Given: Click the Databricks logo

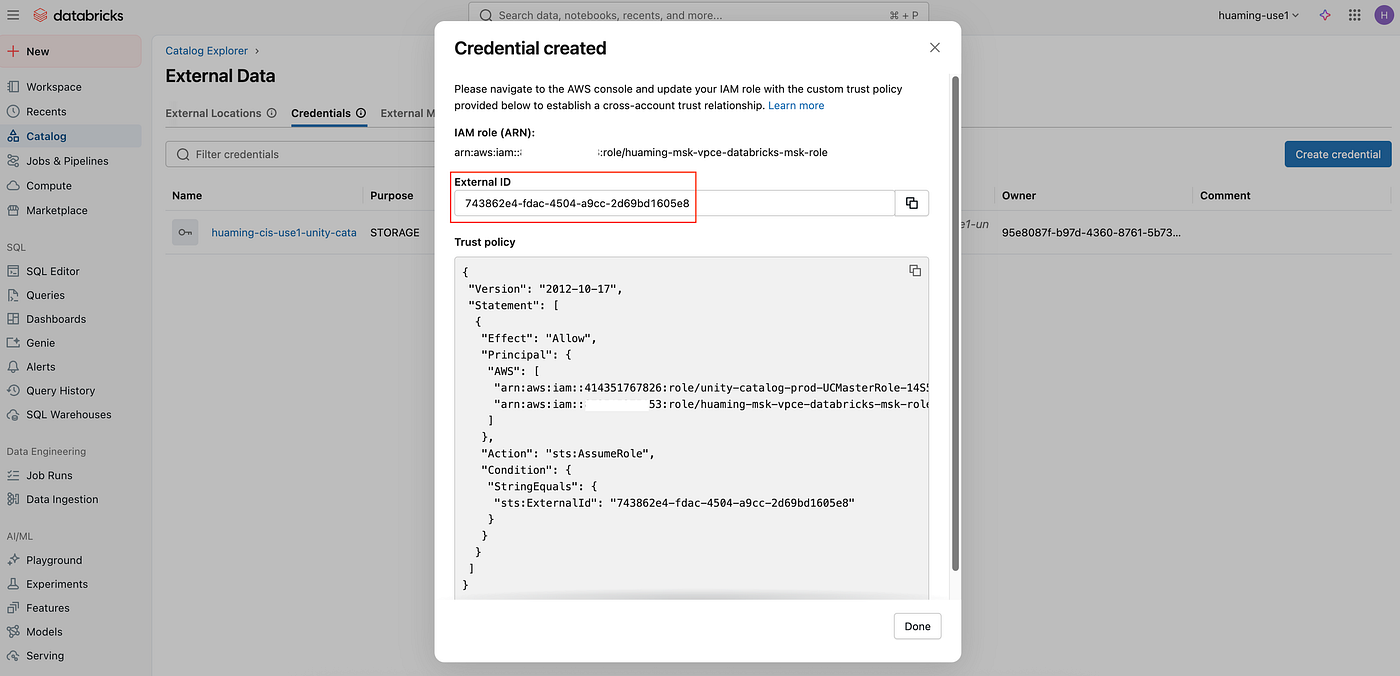Looking at the screenshot, I should pyautogui.click(x=76, y=15).
